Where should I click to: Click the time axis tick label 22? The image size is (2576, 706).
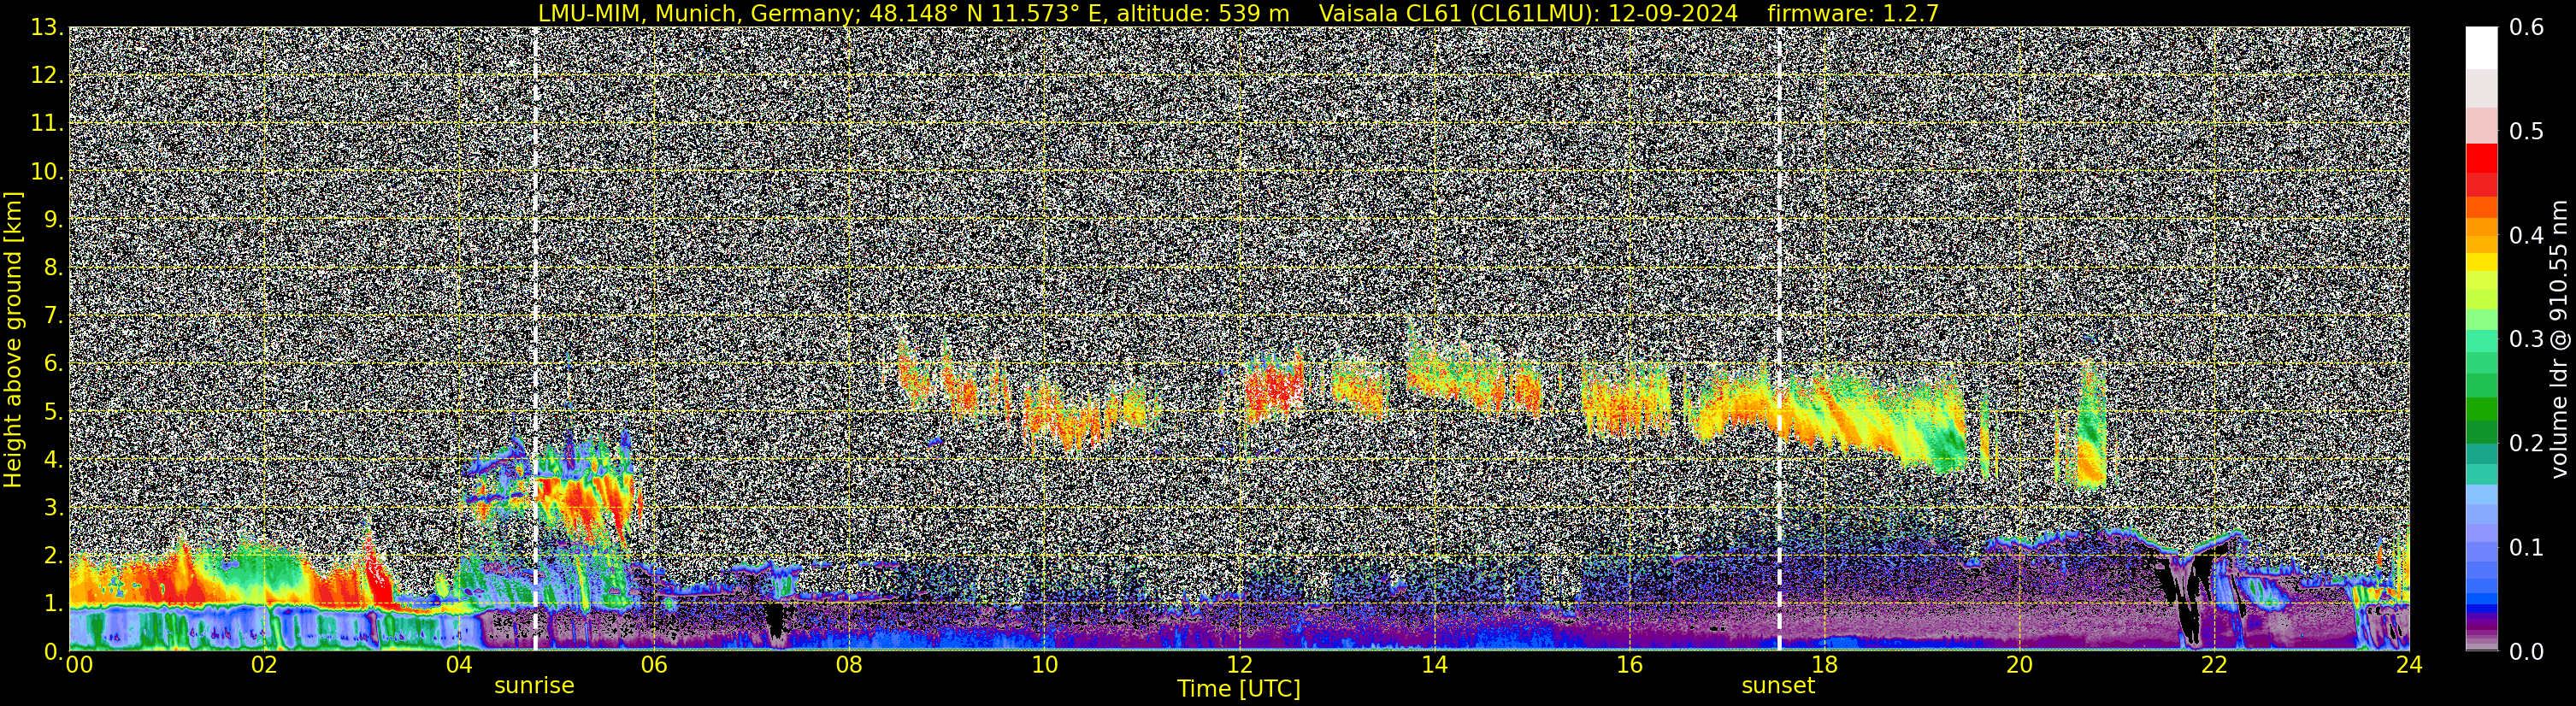2214,666
